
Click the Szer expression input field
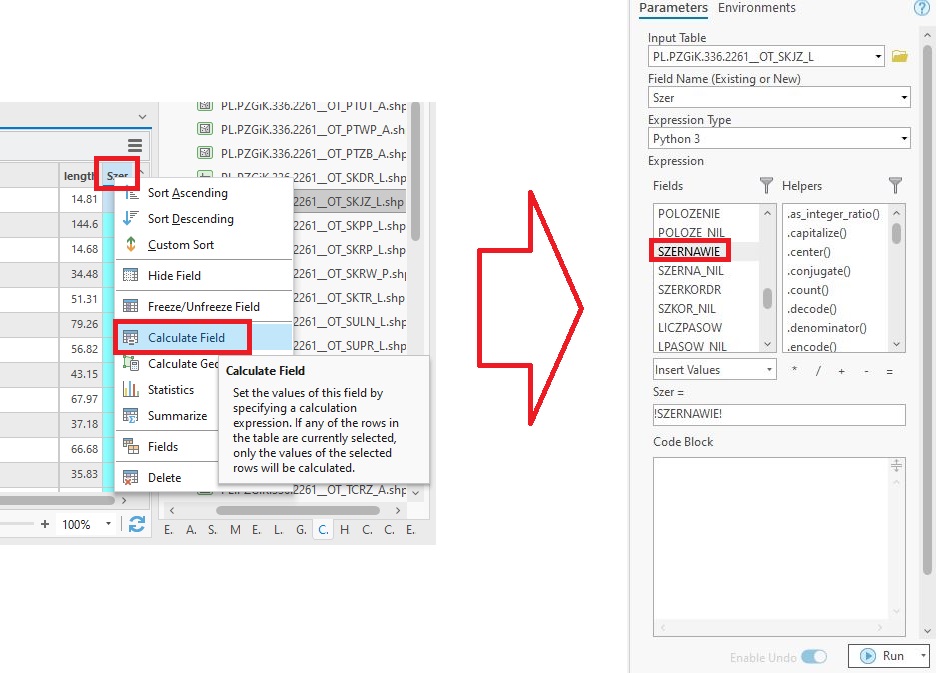[778, 415]
